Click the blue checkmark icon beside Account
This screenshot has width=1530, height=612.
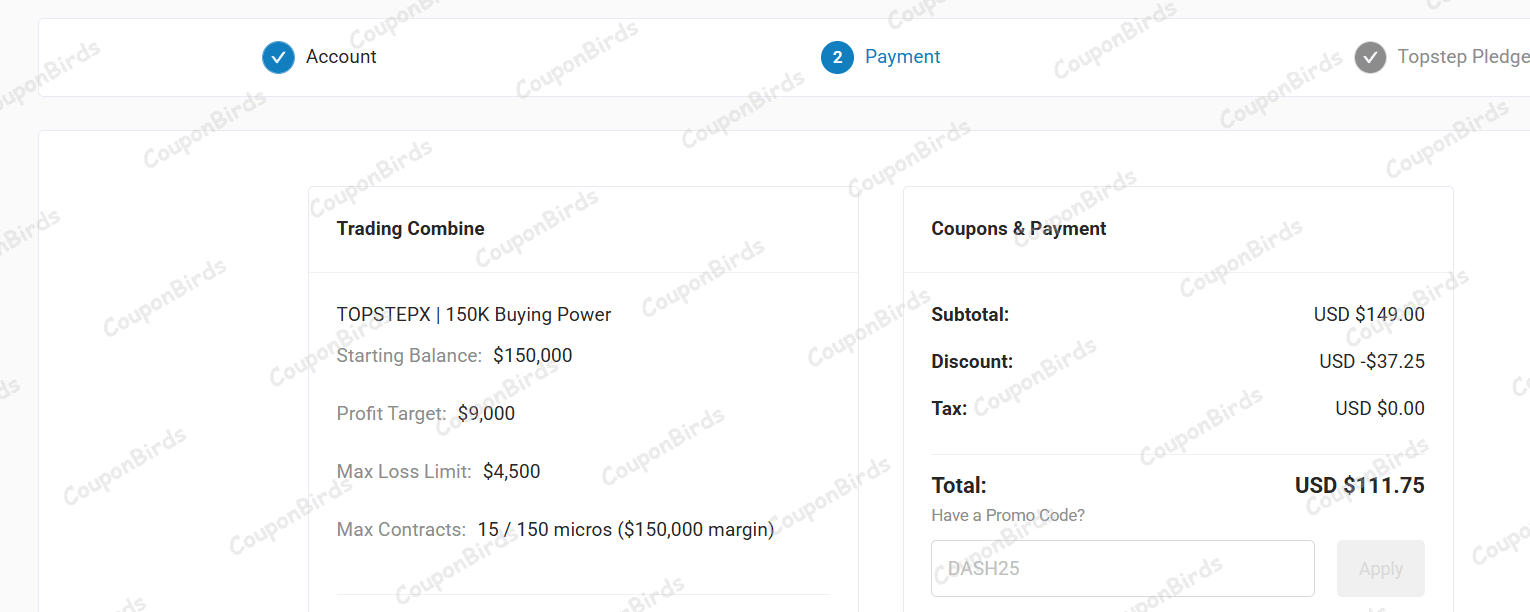click(278, 57)
